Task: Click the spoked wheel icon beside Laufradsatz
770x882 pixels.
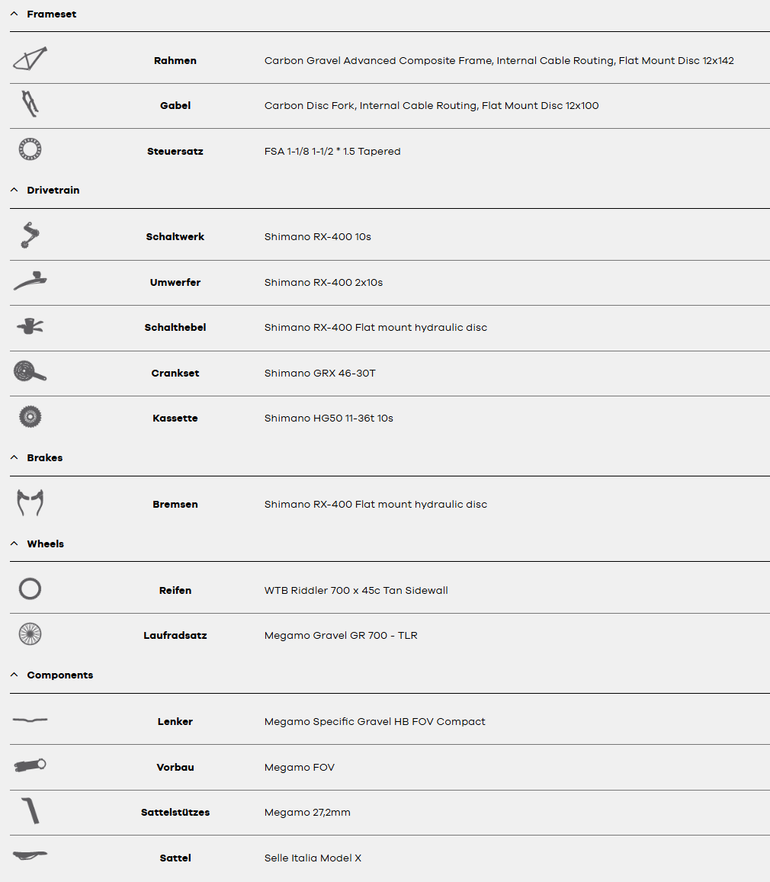Action: (x=30, y=634)
